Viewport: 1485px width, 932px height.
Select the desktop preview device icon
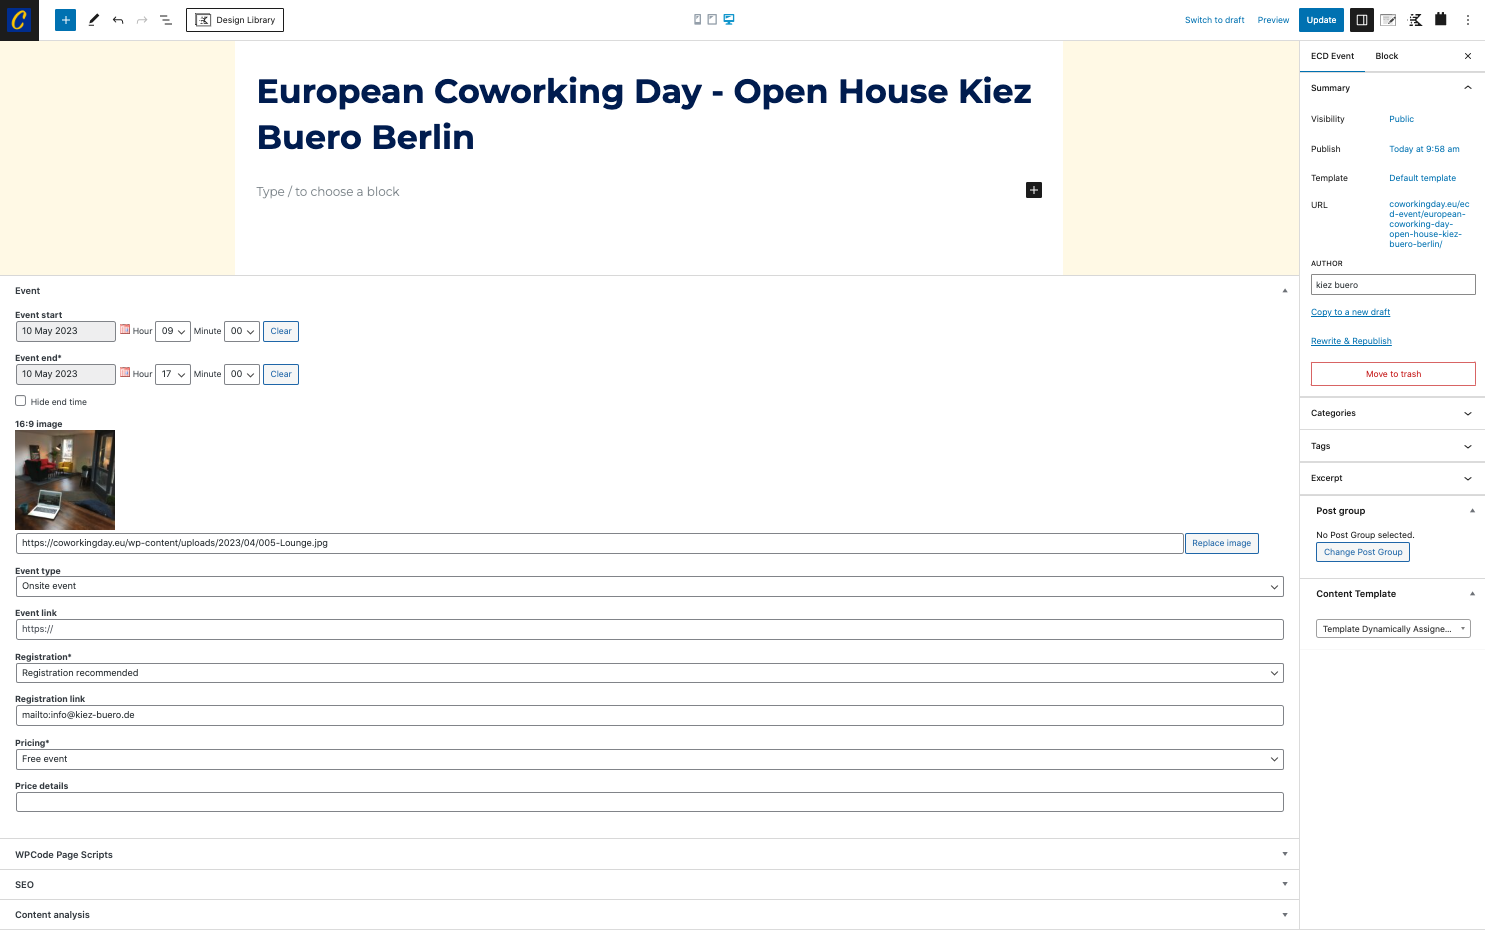coord(729,19)
